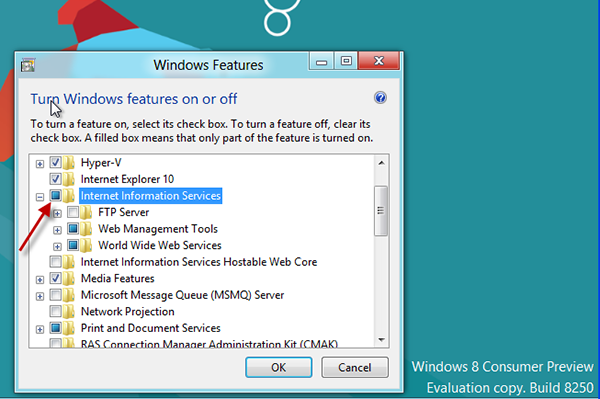600x399 pixels.
Task: Expand the Print and Document Services node
Action: click(40, 329)
